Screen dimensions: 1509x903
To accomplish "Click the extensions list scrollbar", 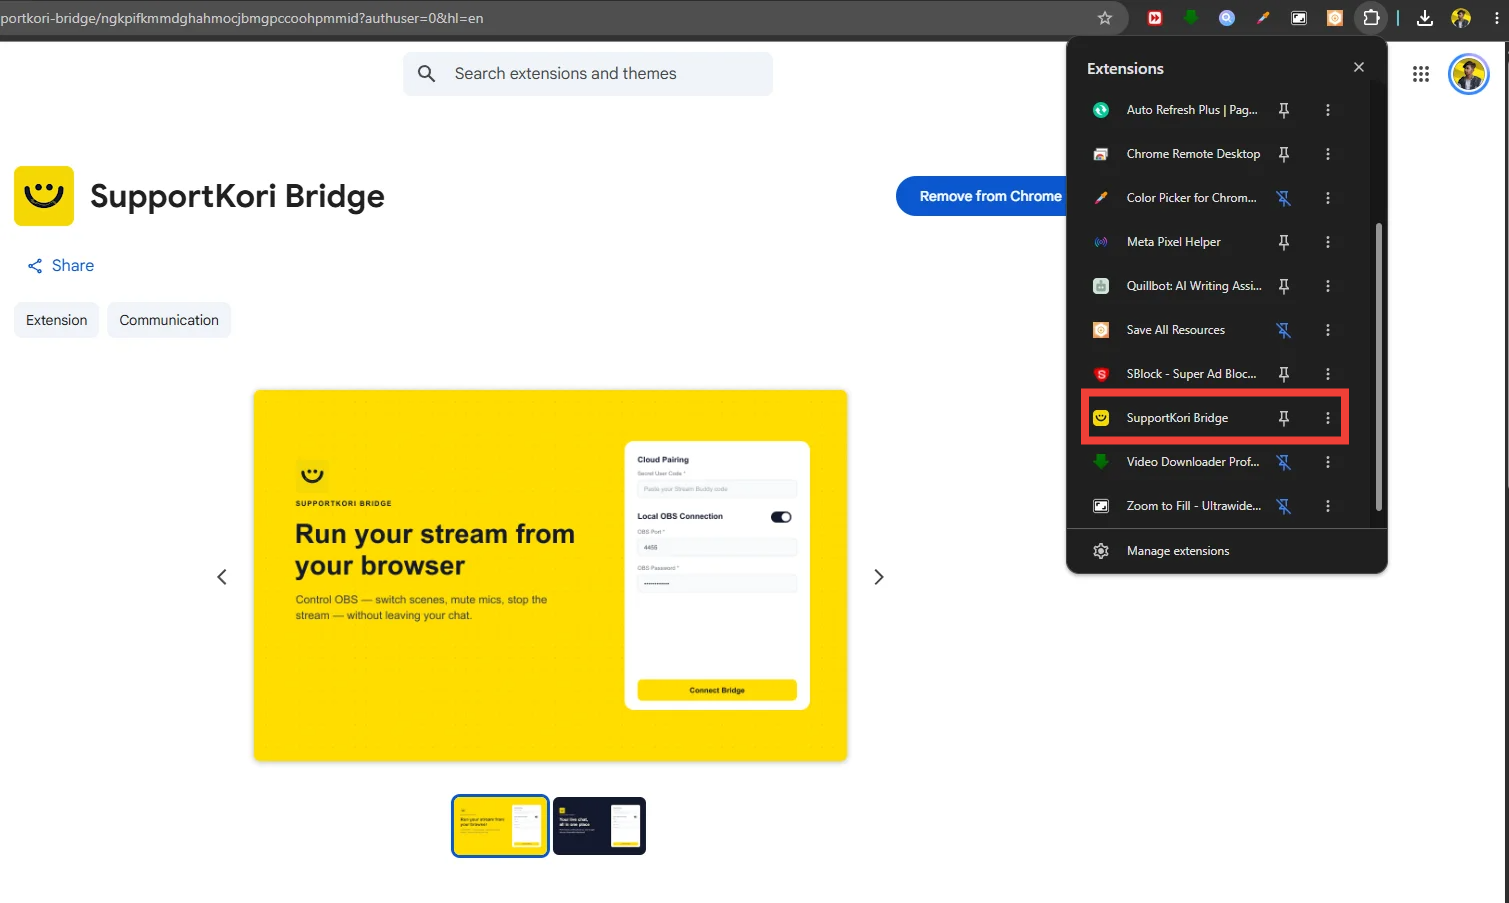I will tap(1379, 366).
